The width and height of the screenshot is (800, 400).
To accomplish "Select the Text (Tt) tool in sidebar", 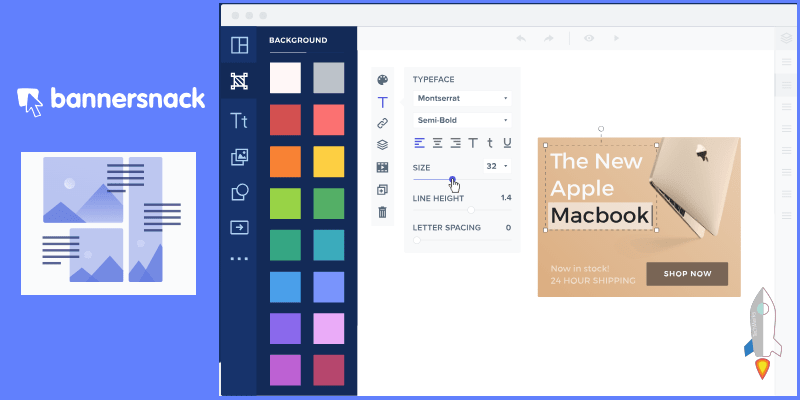I will click(x=238, y=121).
